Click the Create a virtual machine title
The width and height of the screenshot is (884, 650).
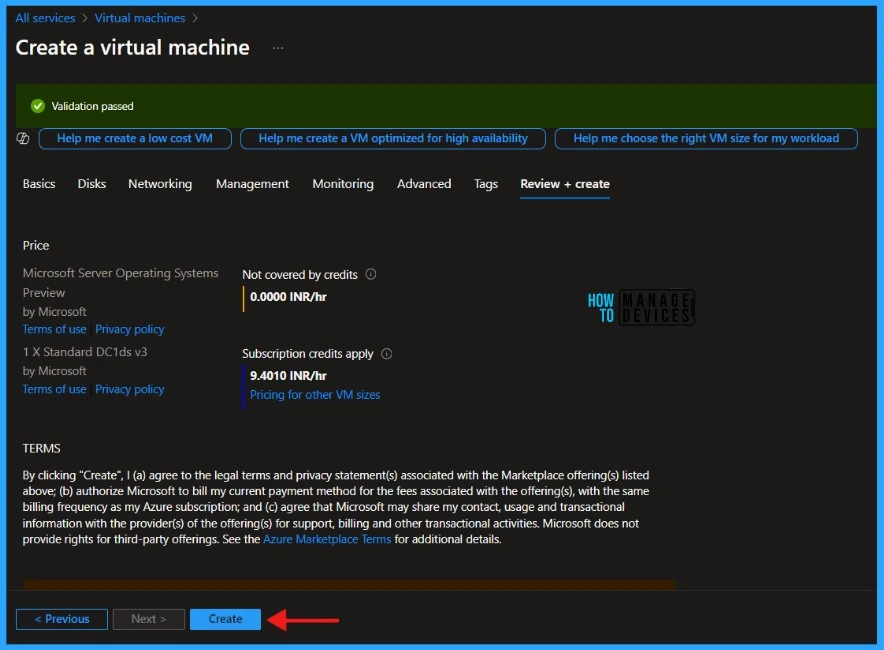pos(132,47)
